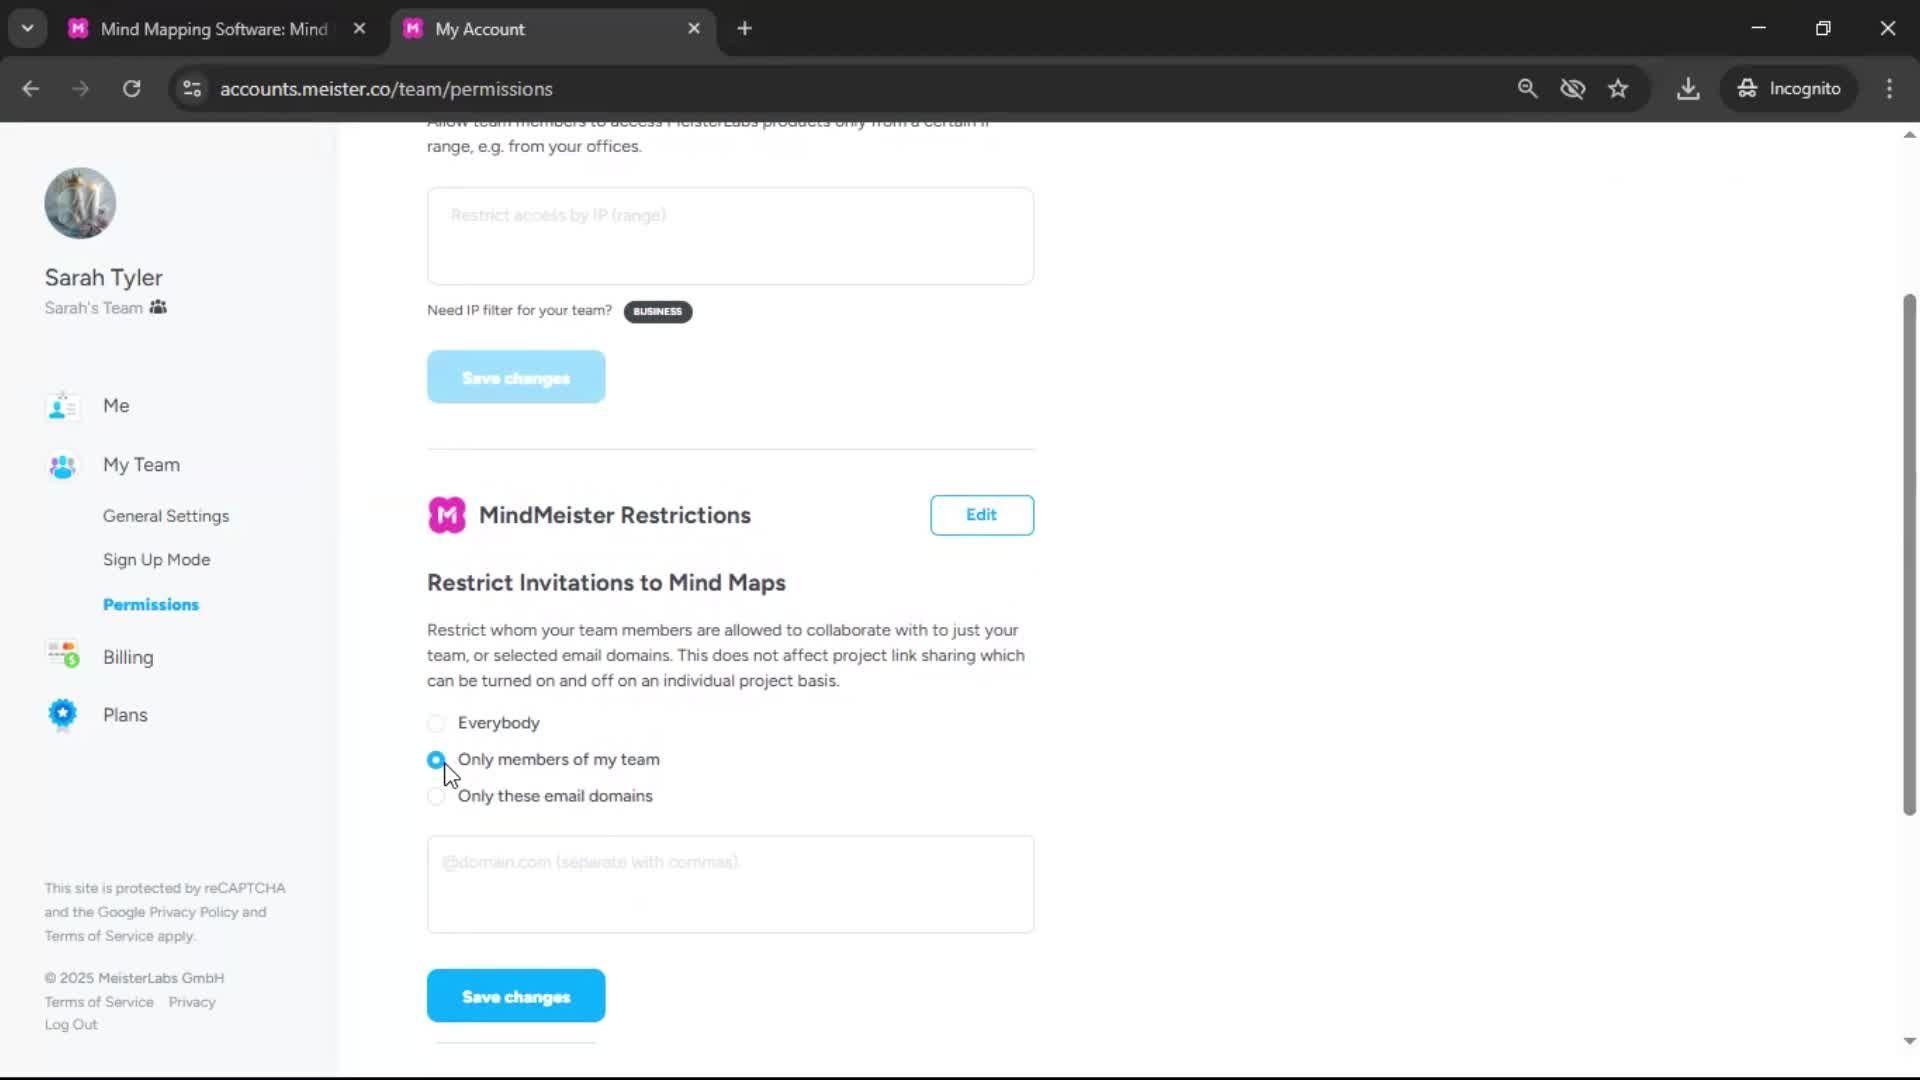Open the tab search dropdown arrow
The width and height of the screenshot is (1920, 1080).
(28, 29)
